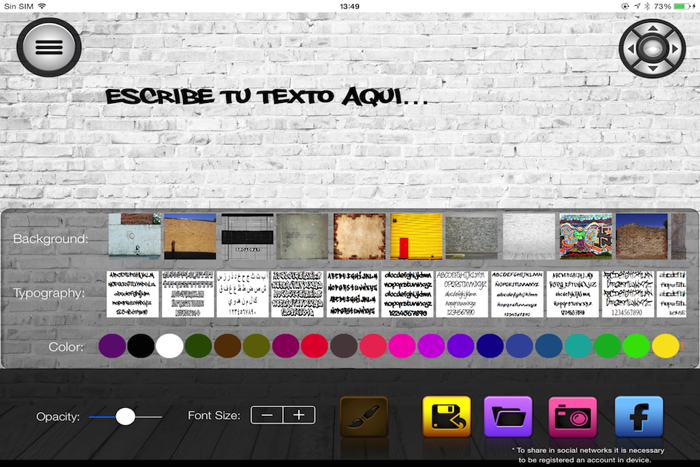Tap the Bluetooth icon in status bar
The image size is (700, 467).
pyautogui.click(x=647, y=6)
